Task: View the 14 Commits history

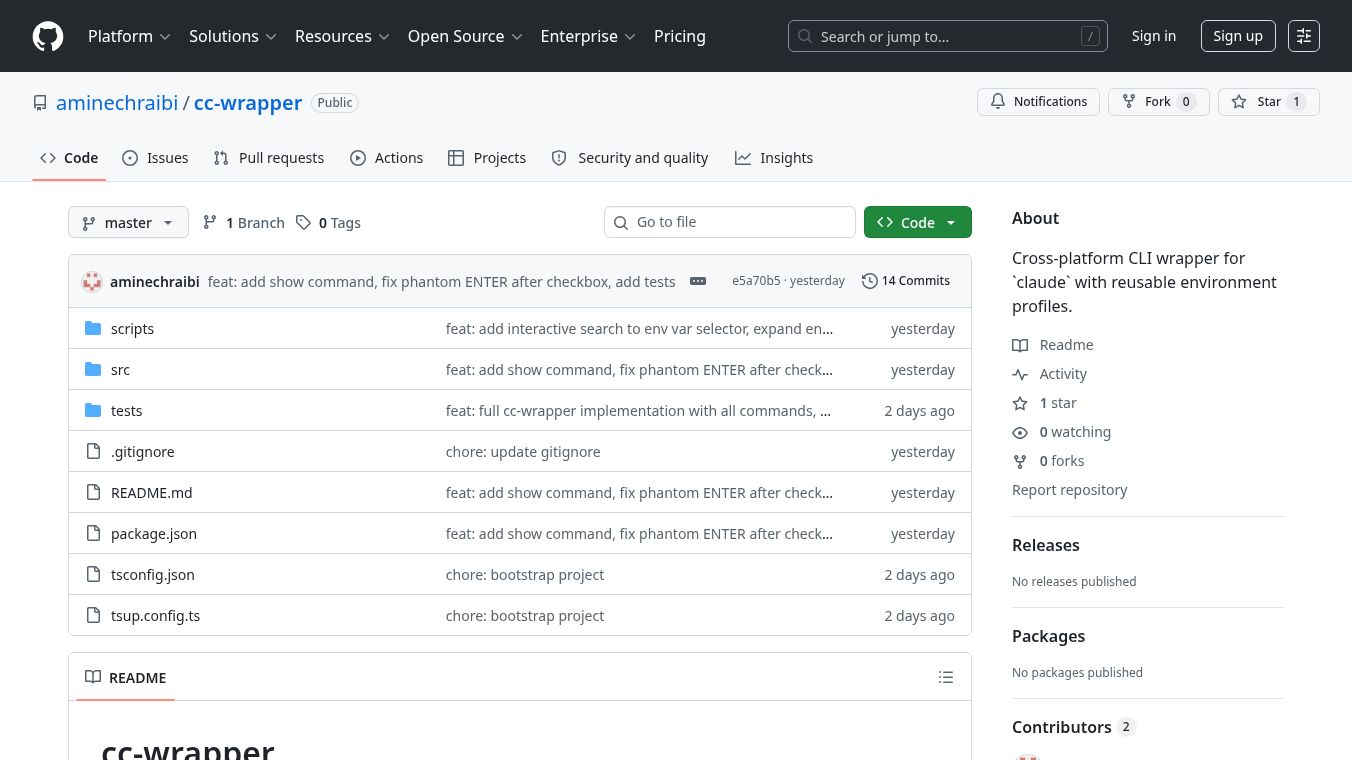Action: click(906, 281)
